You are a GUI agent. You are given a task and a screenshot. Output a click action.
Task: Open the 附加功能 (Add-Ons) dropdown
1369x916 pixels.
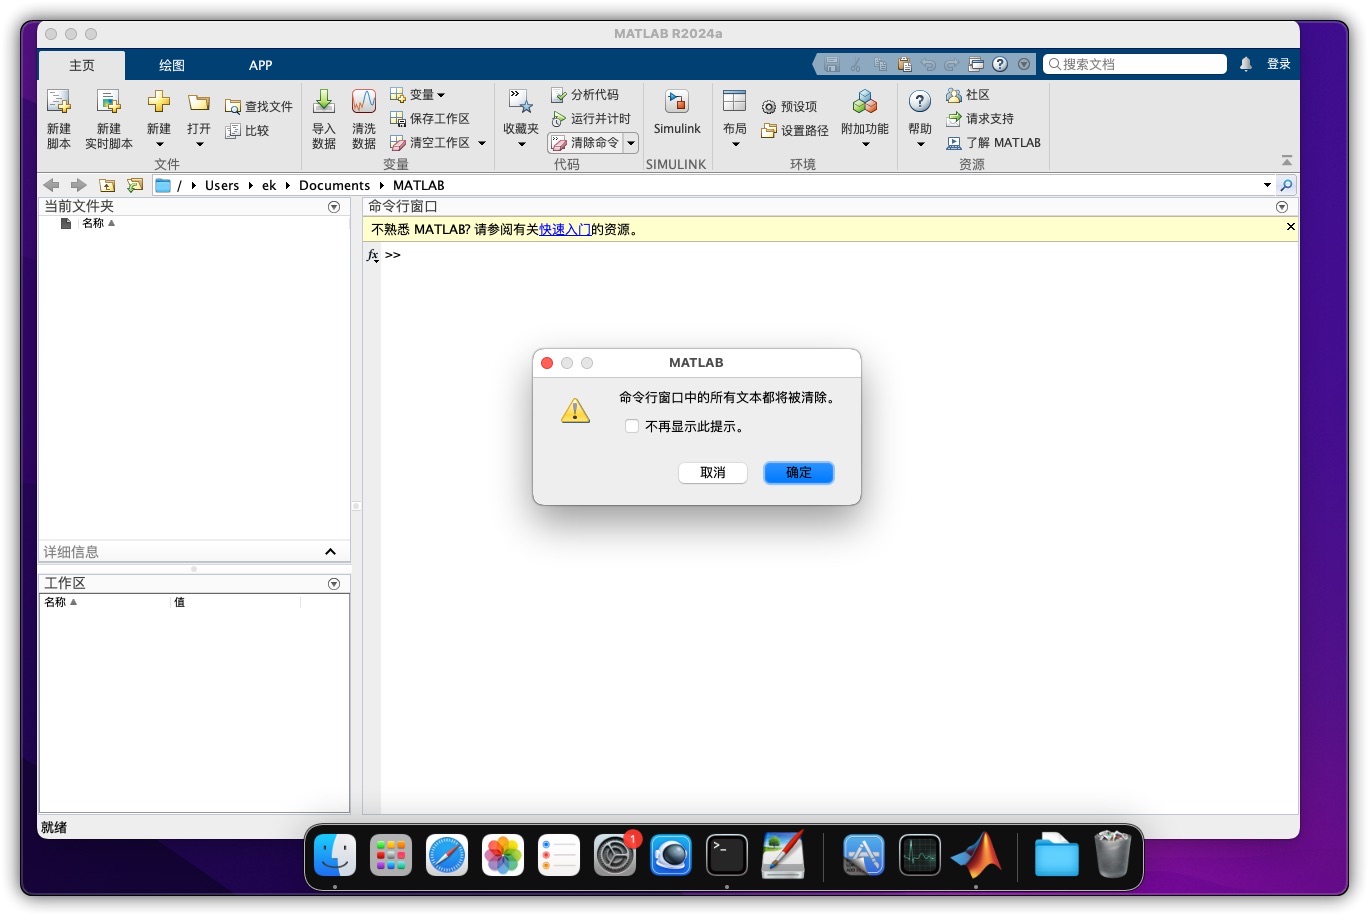tap(865, 144)
